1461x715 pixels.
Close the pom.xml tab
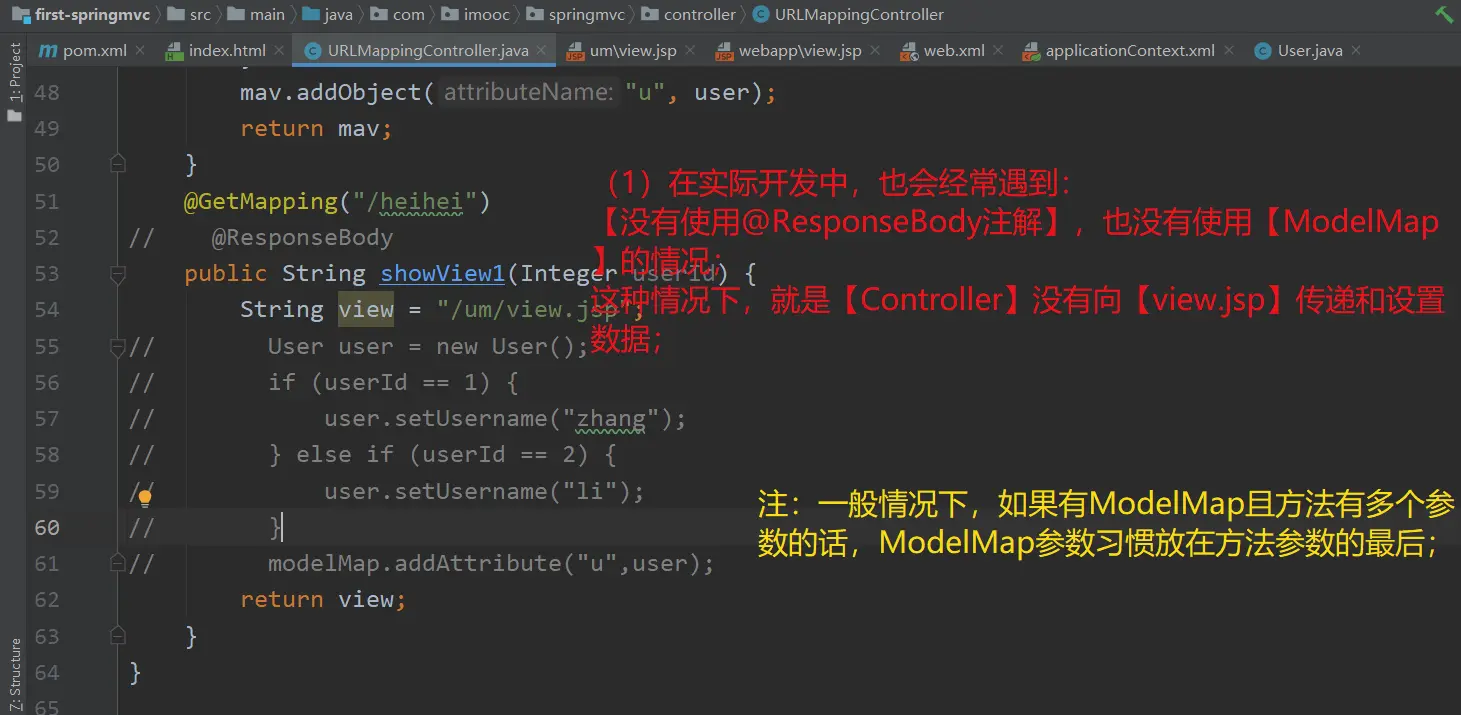(x=140, y=50)
